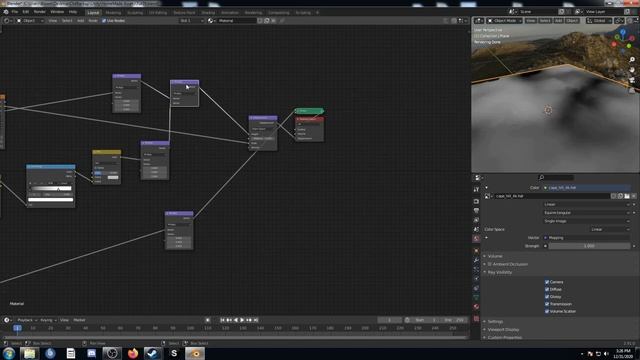Open the File menu
The width and height of the screenshot is (640, 360).
15,12
